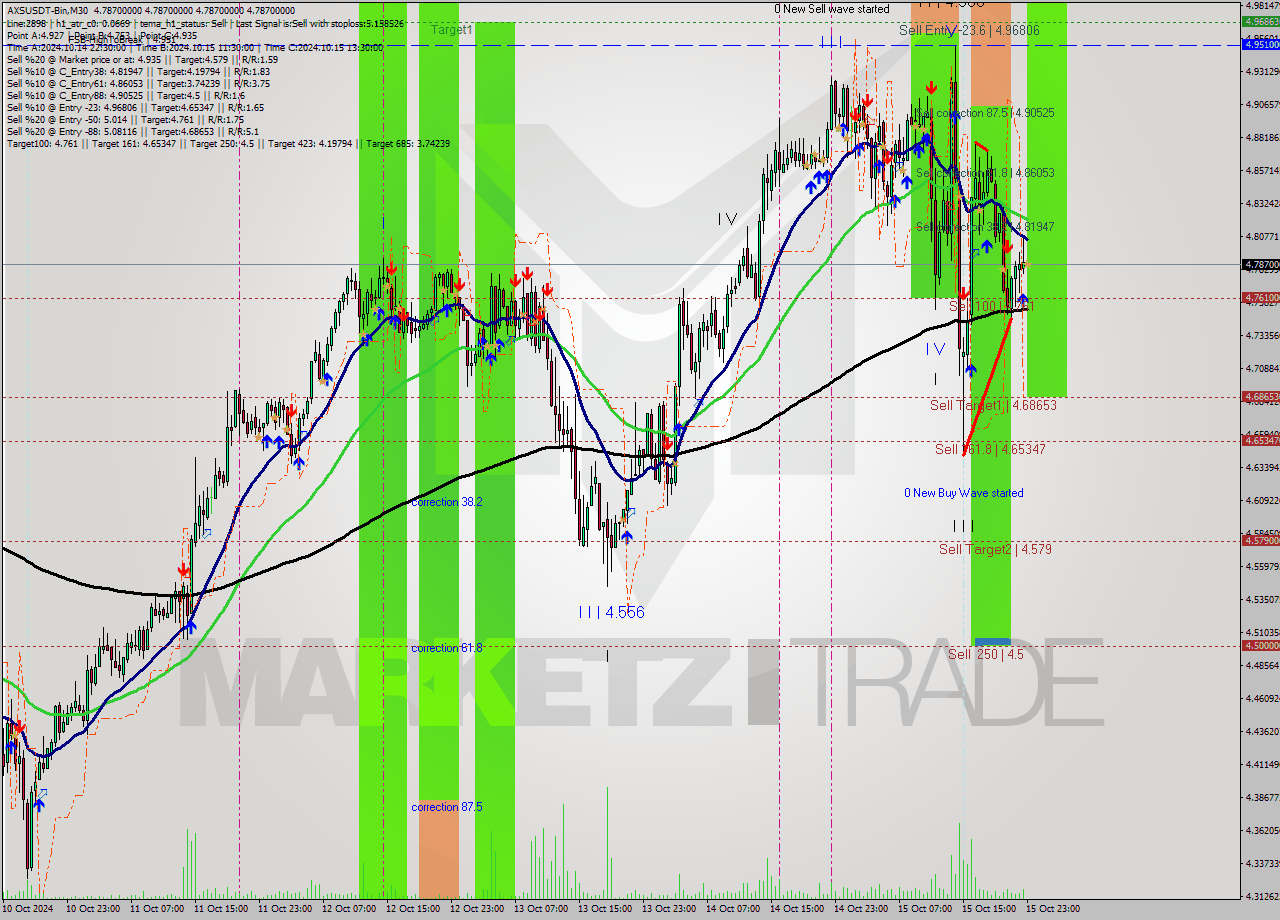The image size is (1280, 920).
Task: Click the 'Sell 161.8 | 4.65347' label
Action: click(990, 449)
